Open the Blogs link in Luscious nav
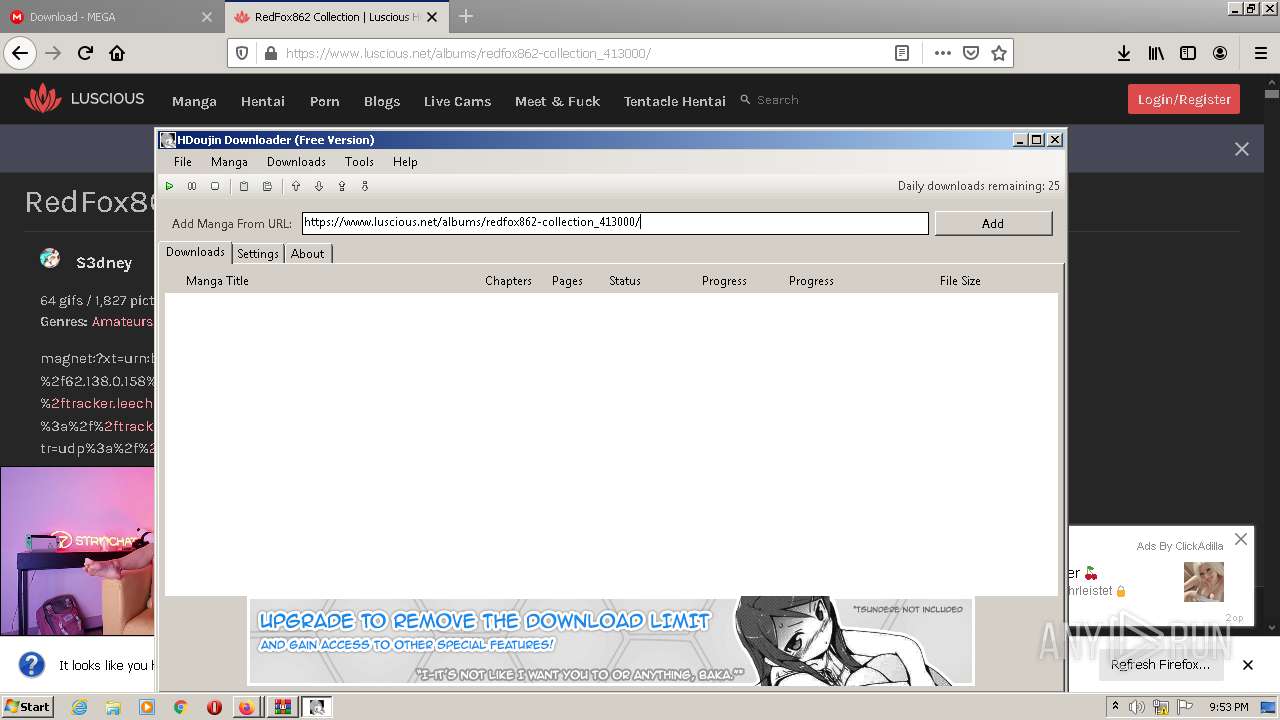The image size is (1280, 720). coord(382,101)
